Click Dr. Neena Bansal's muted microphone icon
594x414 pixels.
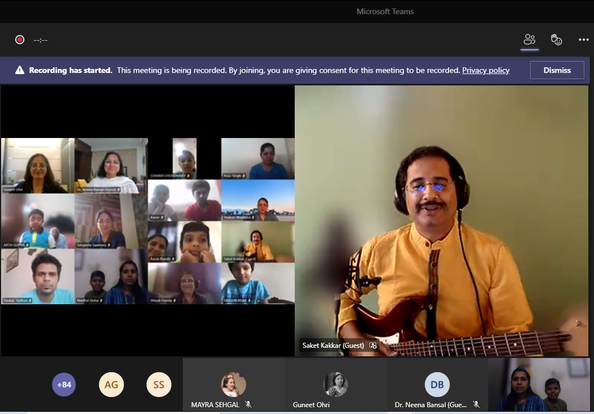pyautogui.click(x=476, y=405)
